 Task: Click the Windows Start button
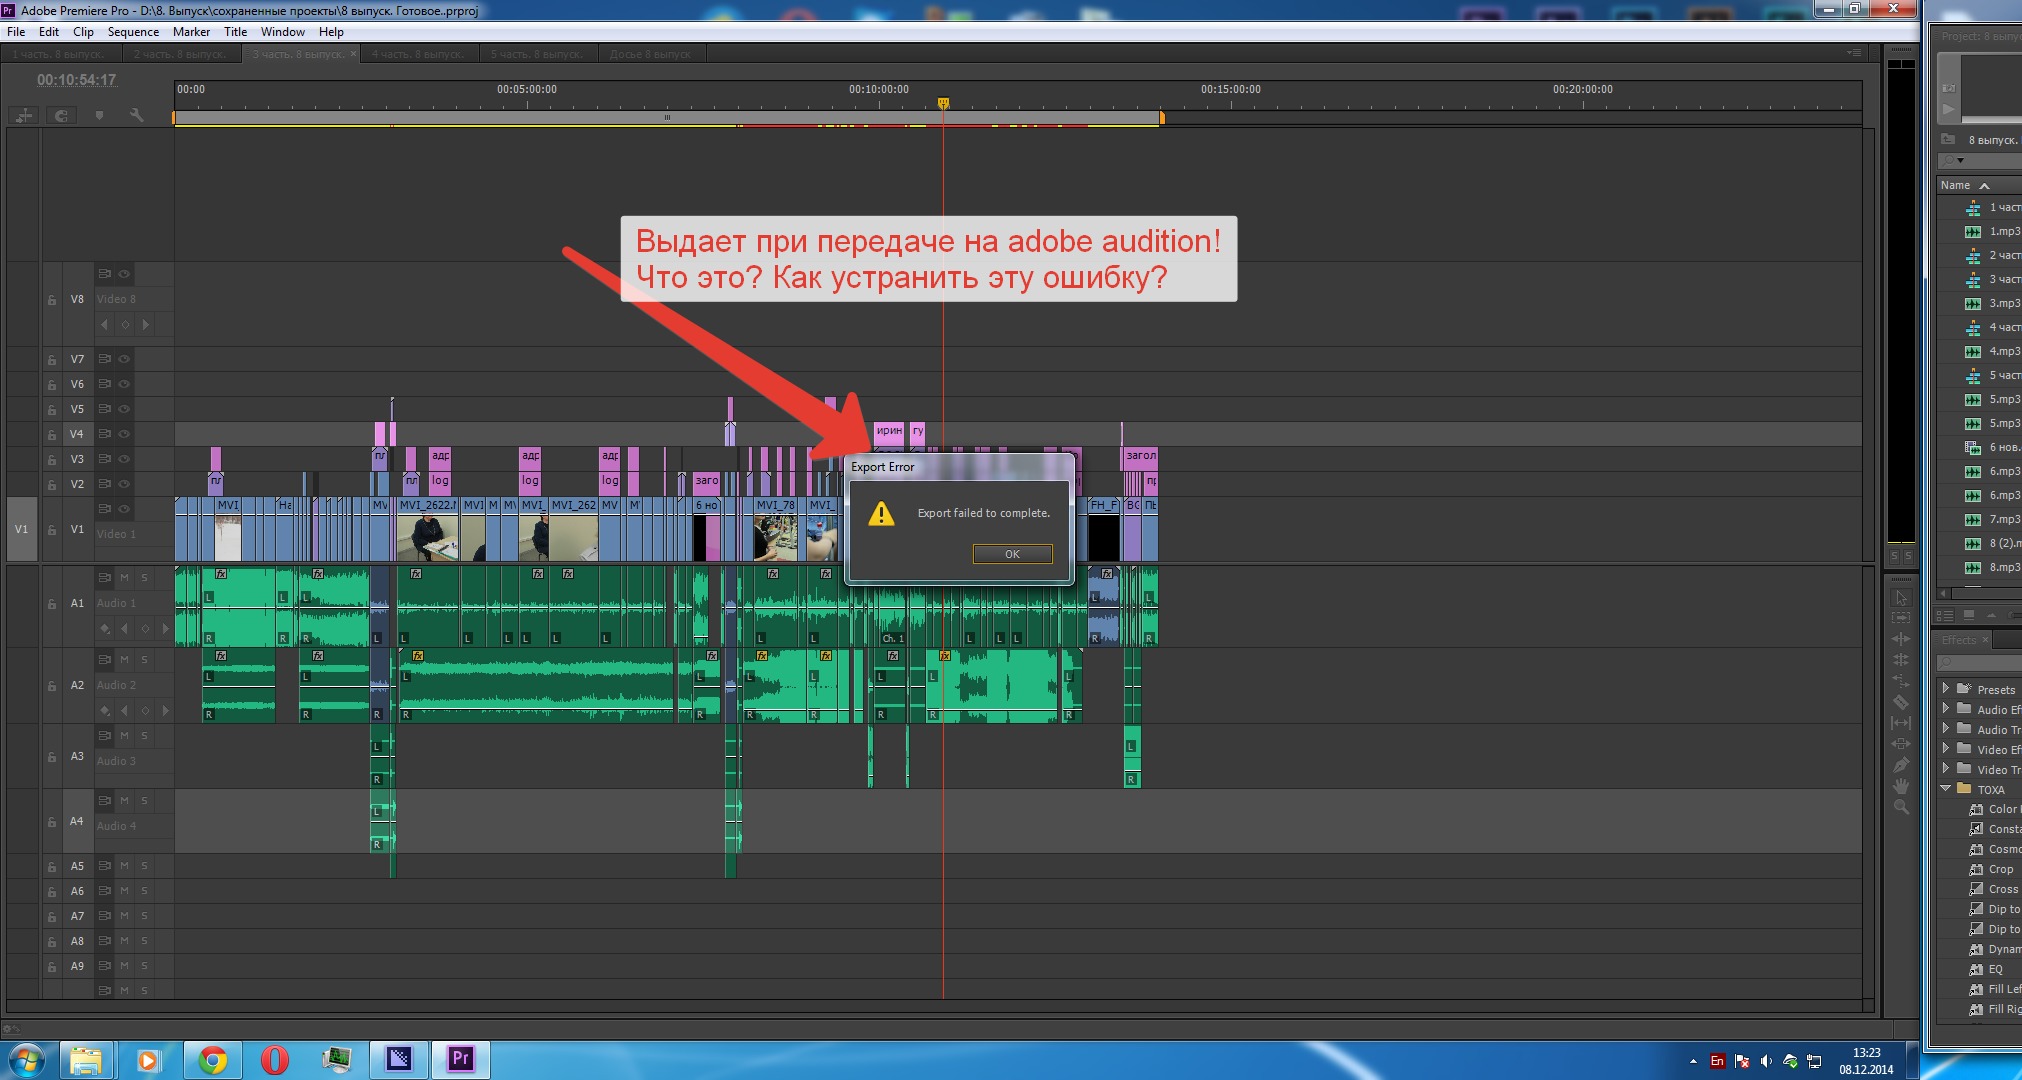click(26, 1060)
